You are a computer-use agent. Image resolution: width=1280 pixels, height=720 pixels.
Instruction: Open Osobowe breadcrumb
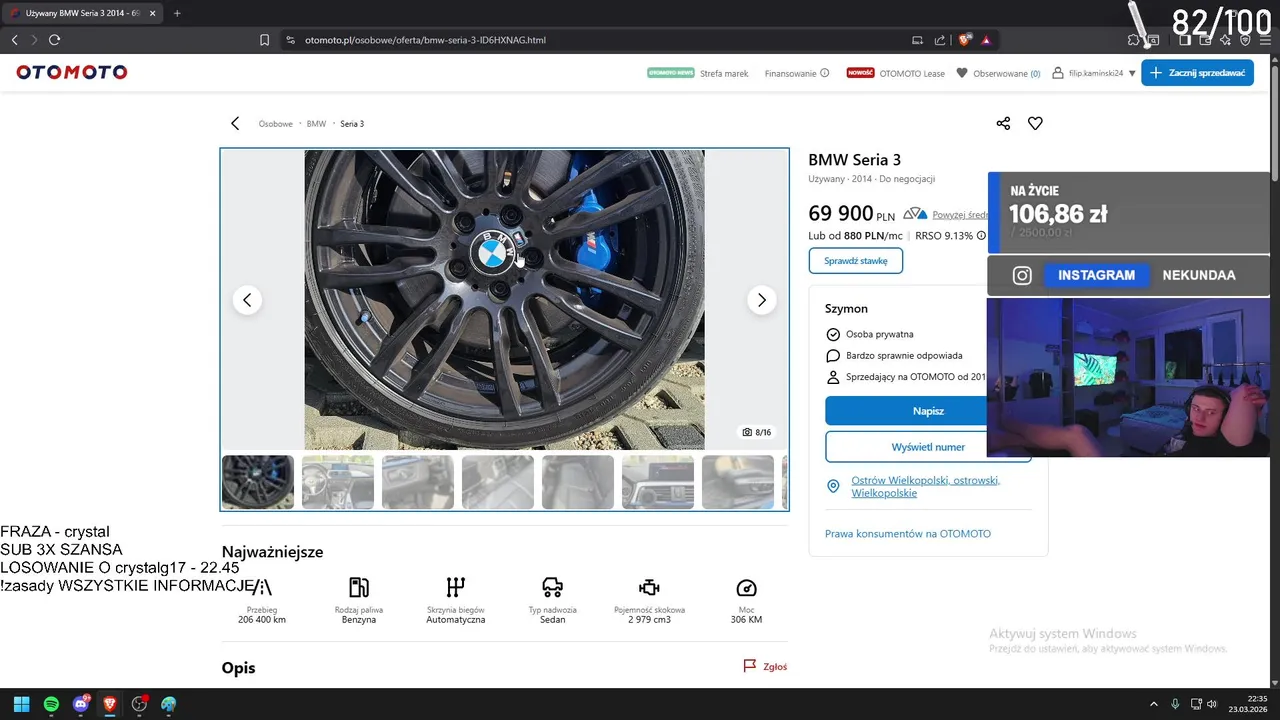[276, 124]
